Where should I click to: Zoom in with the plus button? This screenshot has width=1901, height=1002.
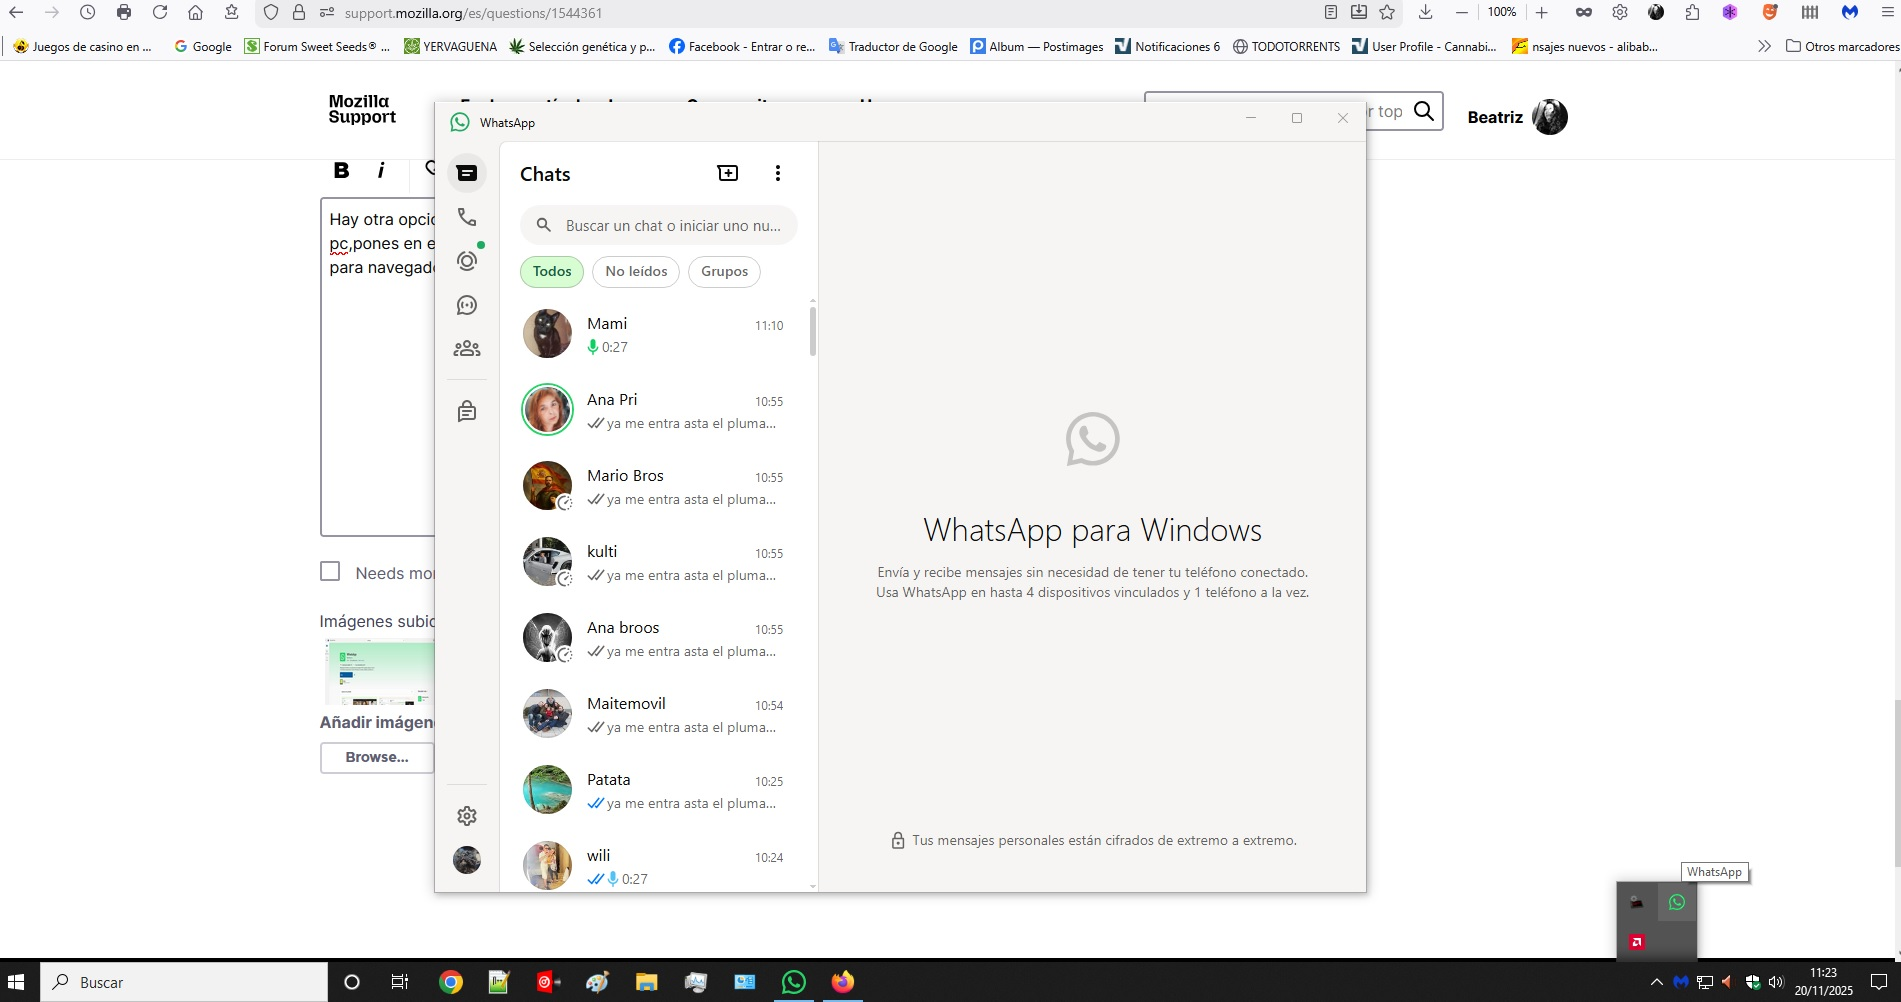point(1542,13)
